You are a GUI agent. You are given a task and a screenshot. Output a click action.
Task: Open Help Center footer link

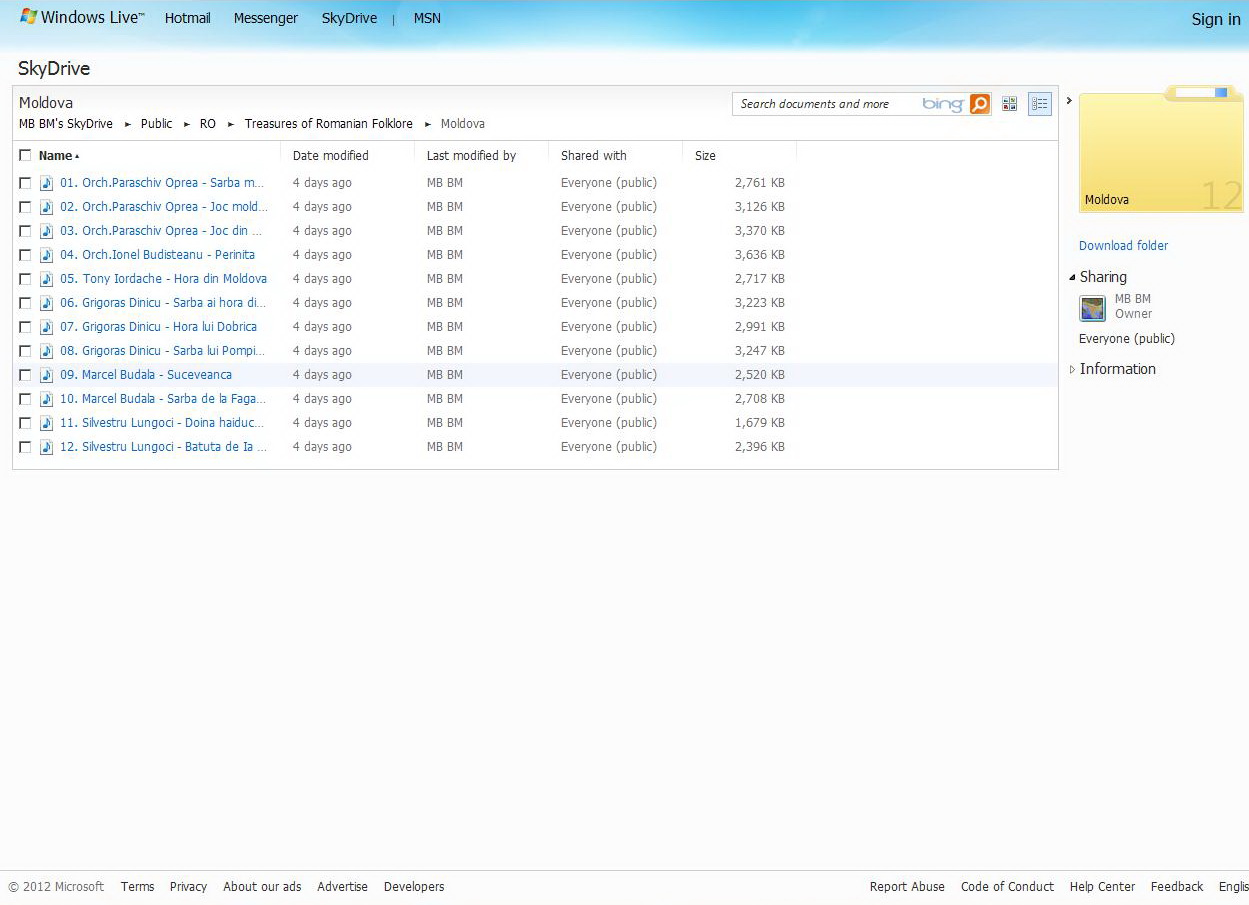(x=1102, y=887)
